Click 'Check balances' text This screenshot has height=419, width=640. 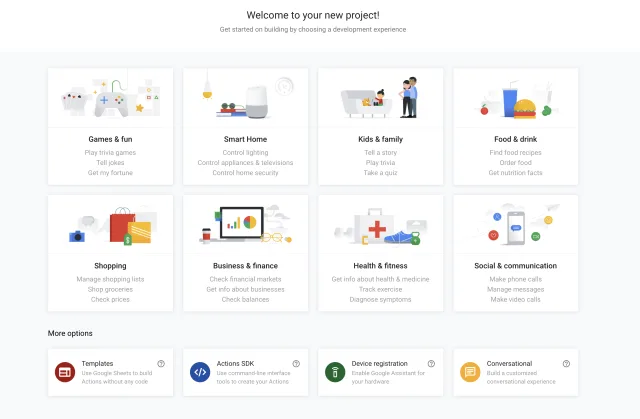[x=245, y=299]
